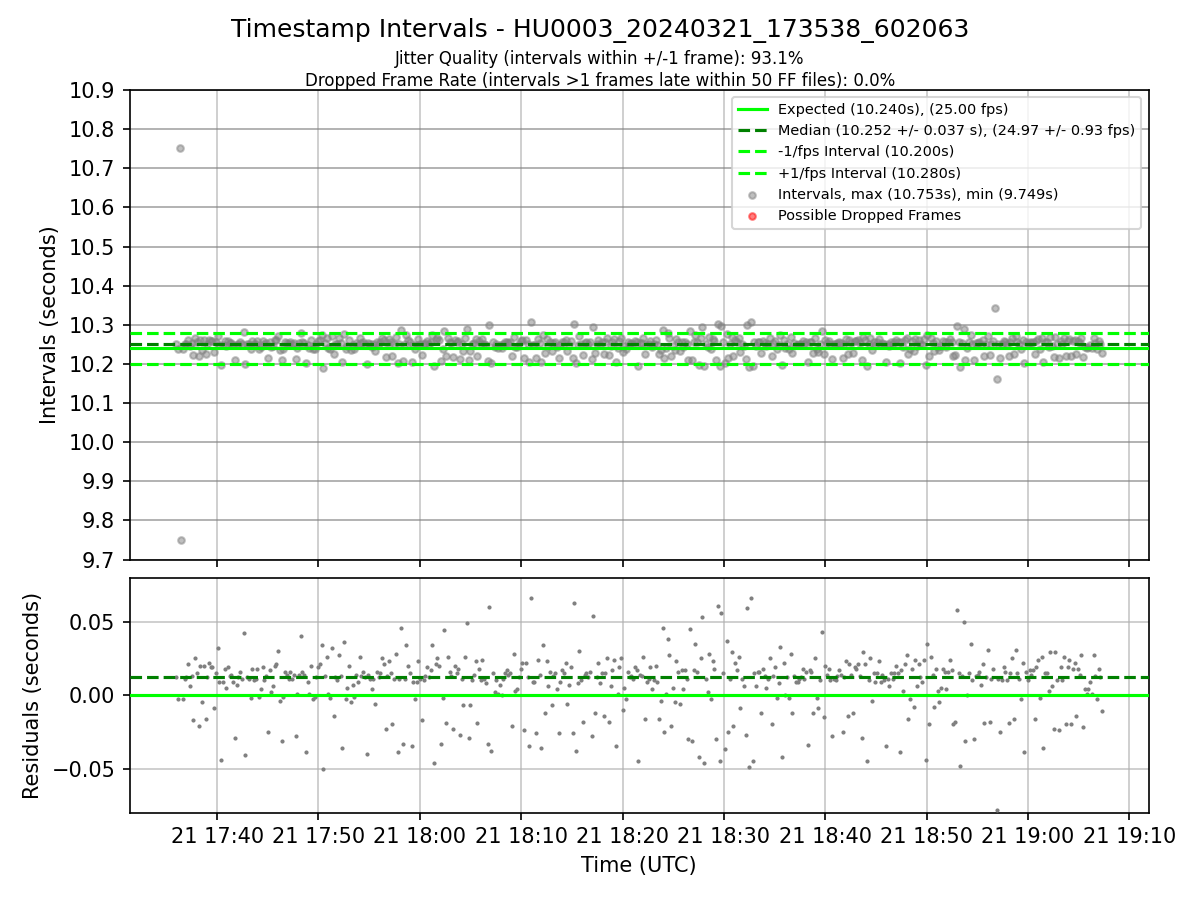Screen dimensions: 1200x900
Task: Click the high interval point near 10.34 seconds
Action: pyautogui.click(x=995, y=308)
